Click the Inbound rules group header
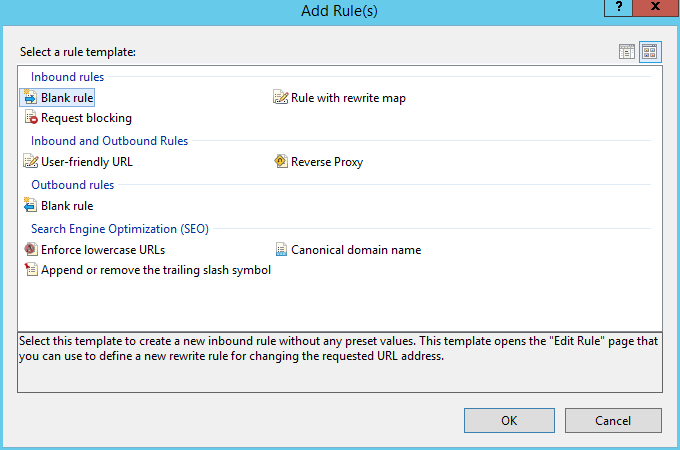This screenshot has width=680, height=450. point(67,77)
